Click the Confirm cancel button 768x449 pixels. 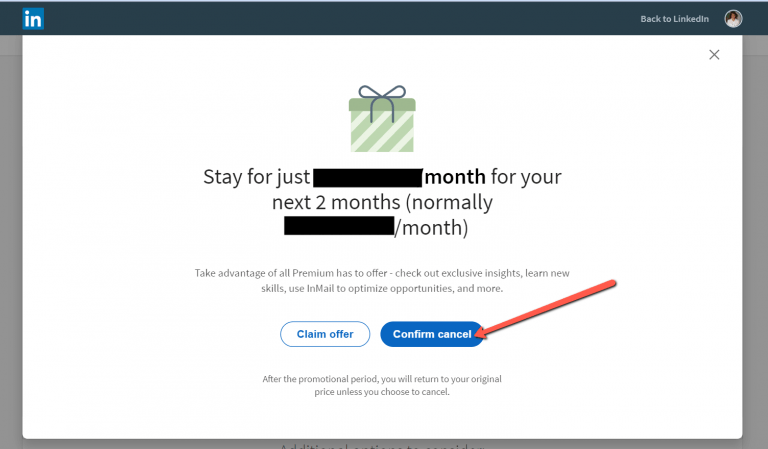[x=432, y=334]
